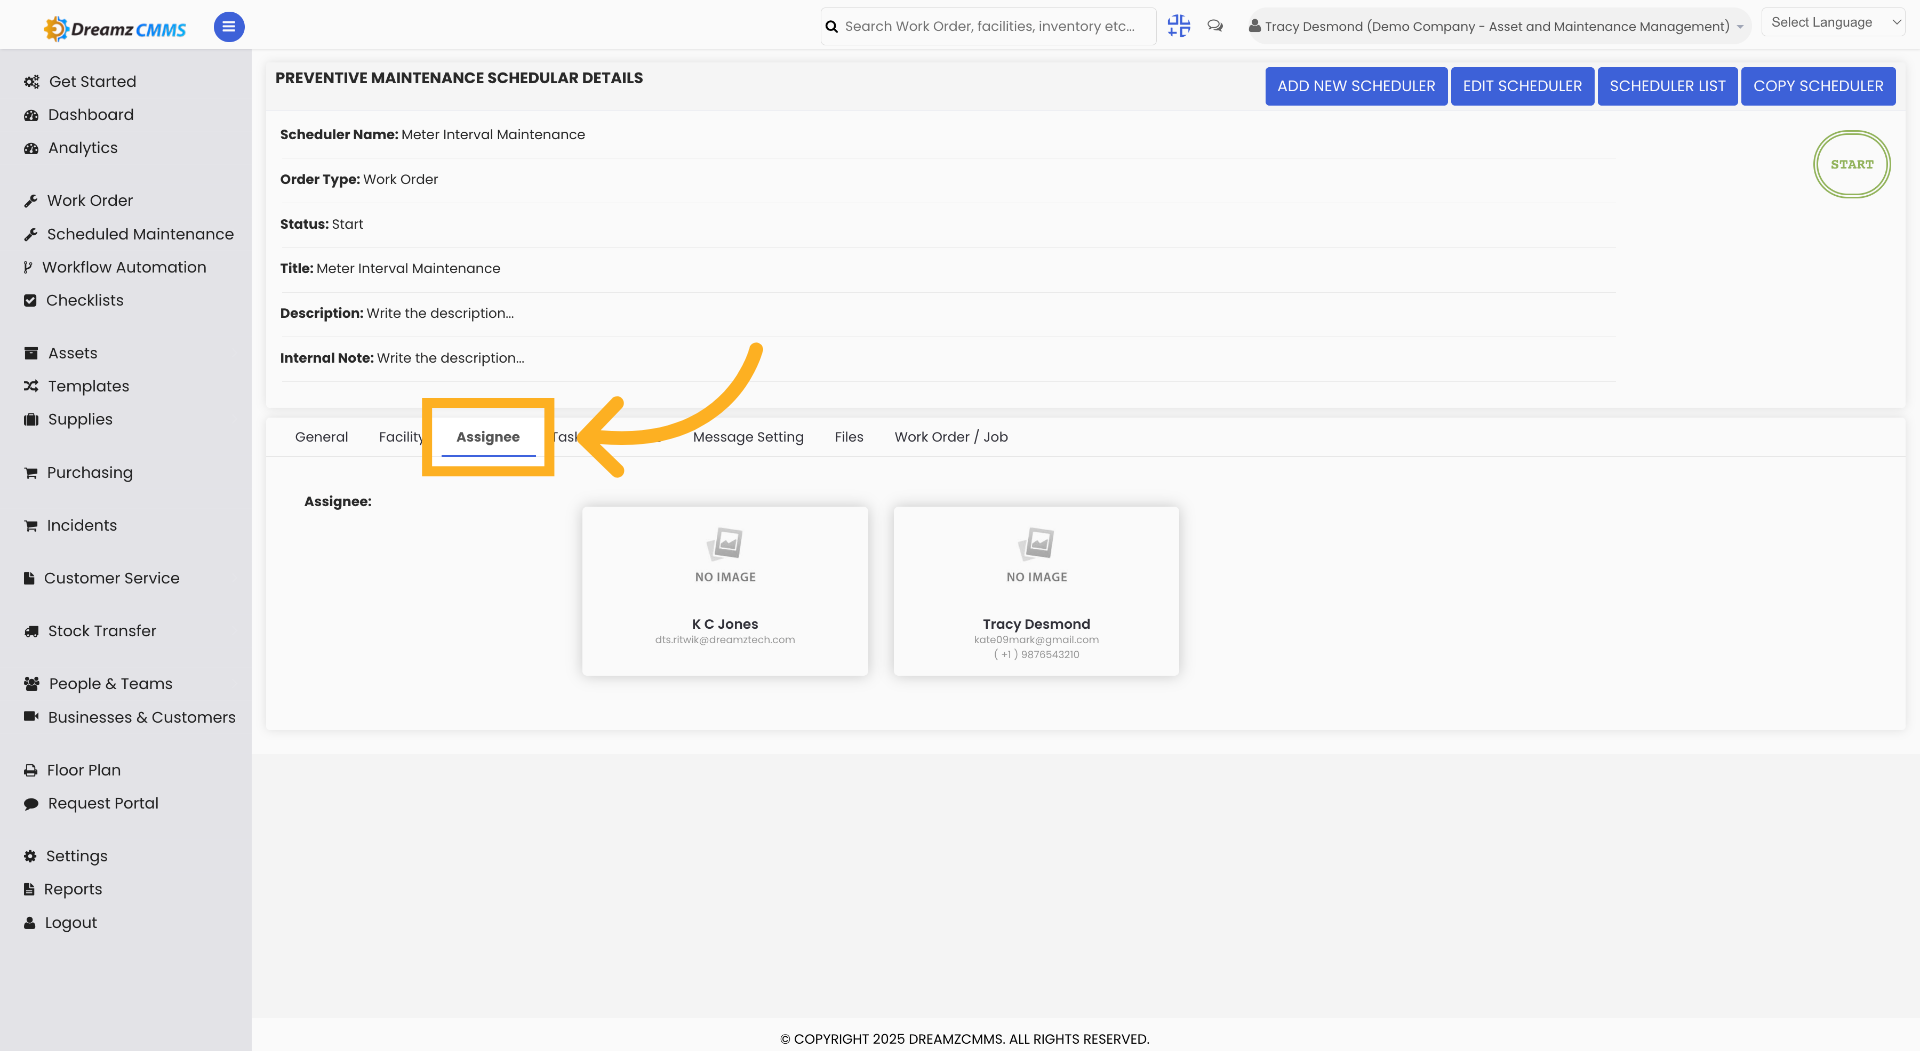Click the People & Teams users icon
The image size is (1920, 1051).
32,684
